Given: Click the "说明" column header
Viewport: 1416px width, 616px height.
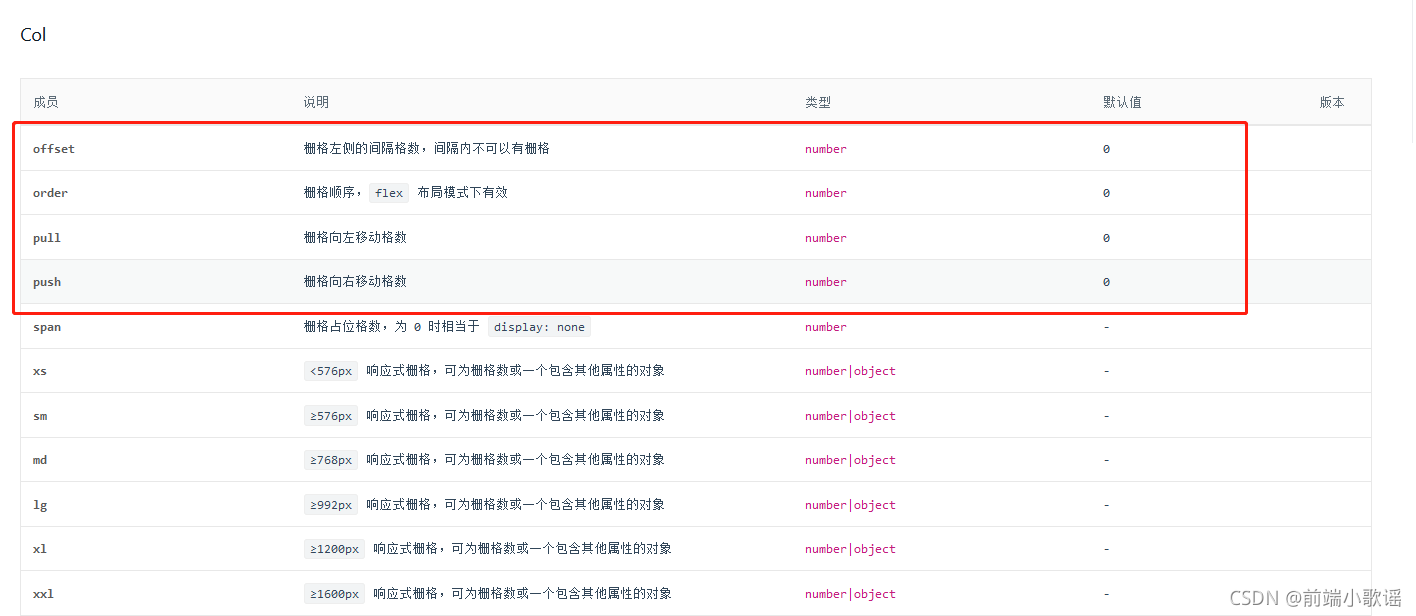Looking at the screenshot, I should click(315, 101).
